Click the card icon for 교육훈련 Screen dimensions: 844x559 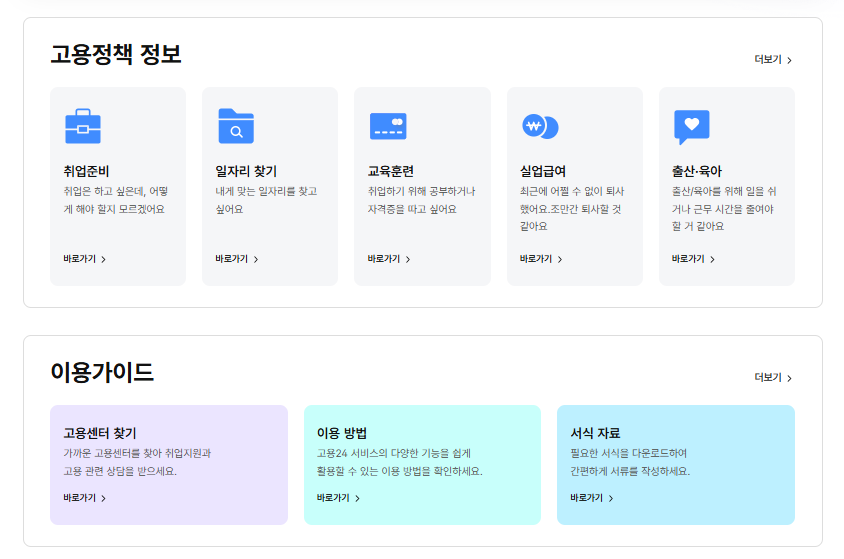388,126
